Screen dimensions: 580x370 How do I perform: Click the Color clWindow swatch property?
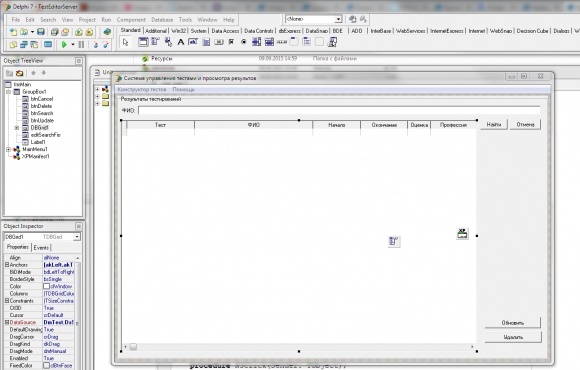[47, 286]
